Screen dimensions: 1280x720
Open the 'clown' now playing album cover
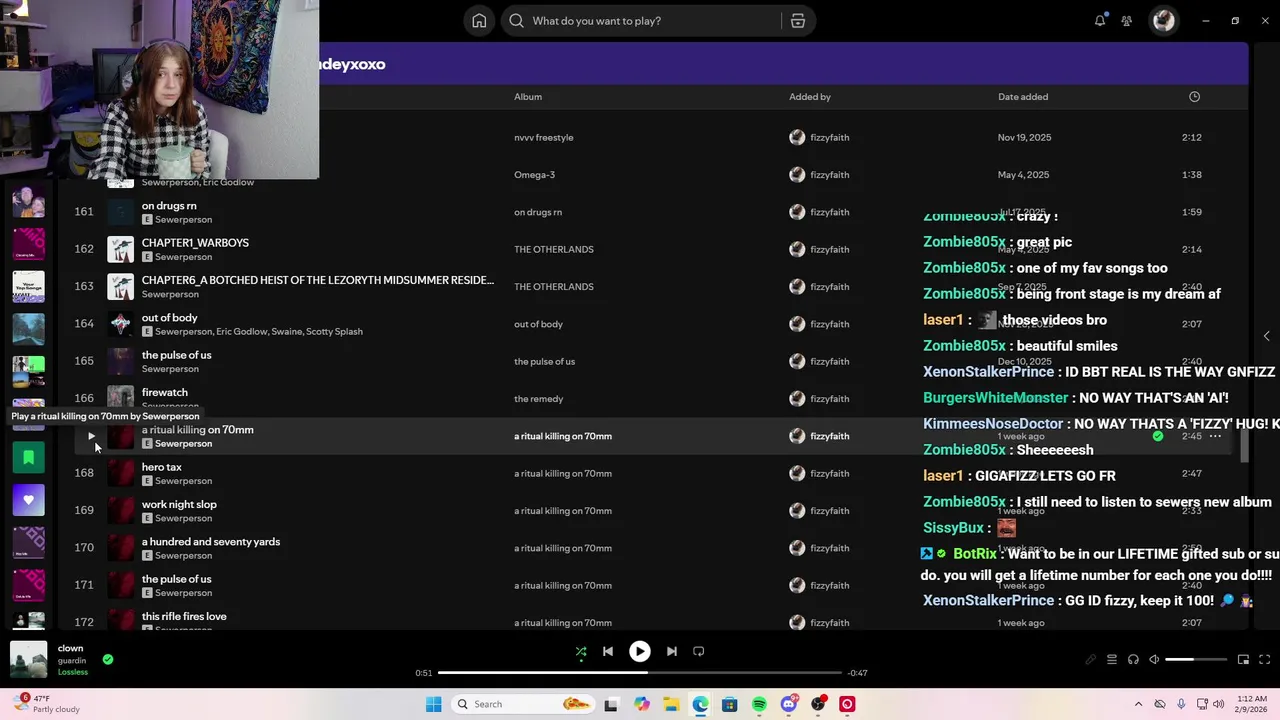[28, 660]
